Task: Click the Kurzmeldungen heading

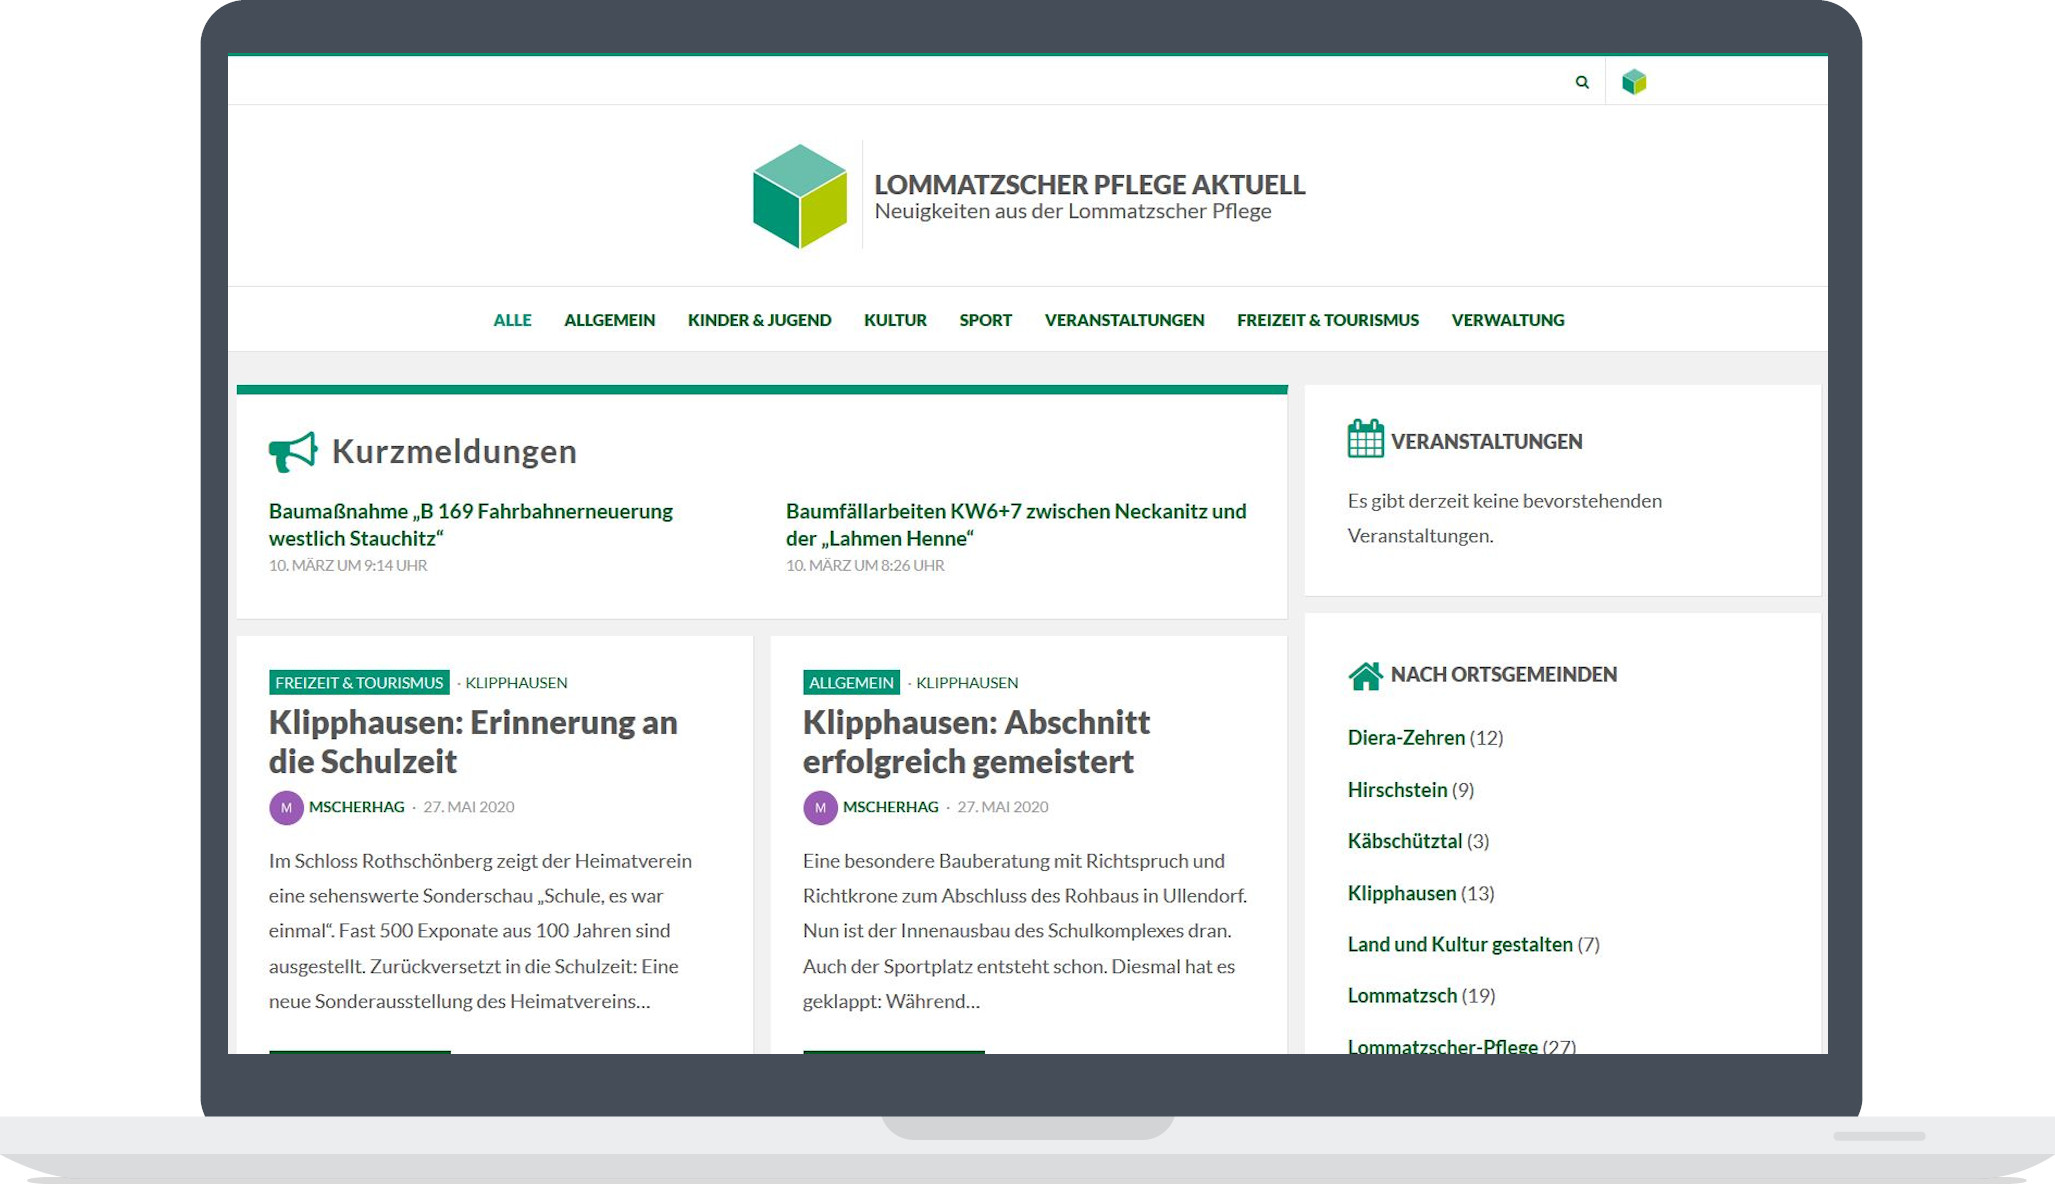Action: tap(454, 451)
